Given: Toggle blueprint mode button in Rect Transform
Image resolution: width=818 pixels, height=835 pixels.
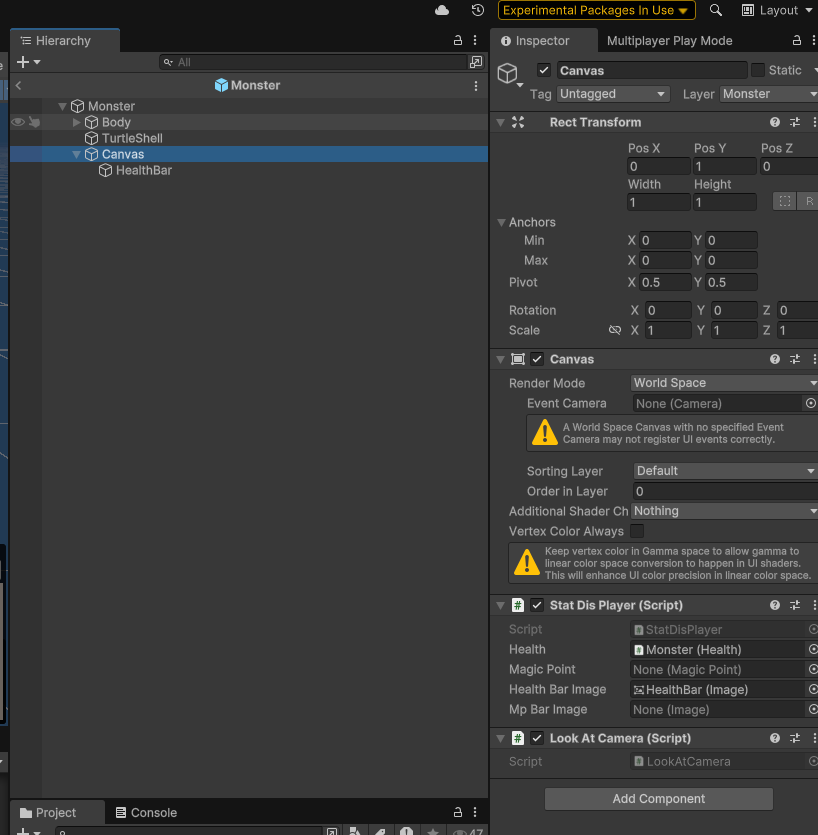Looking at the screenshot, I should 784,201.
